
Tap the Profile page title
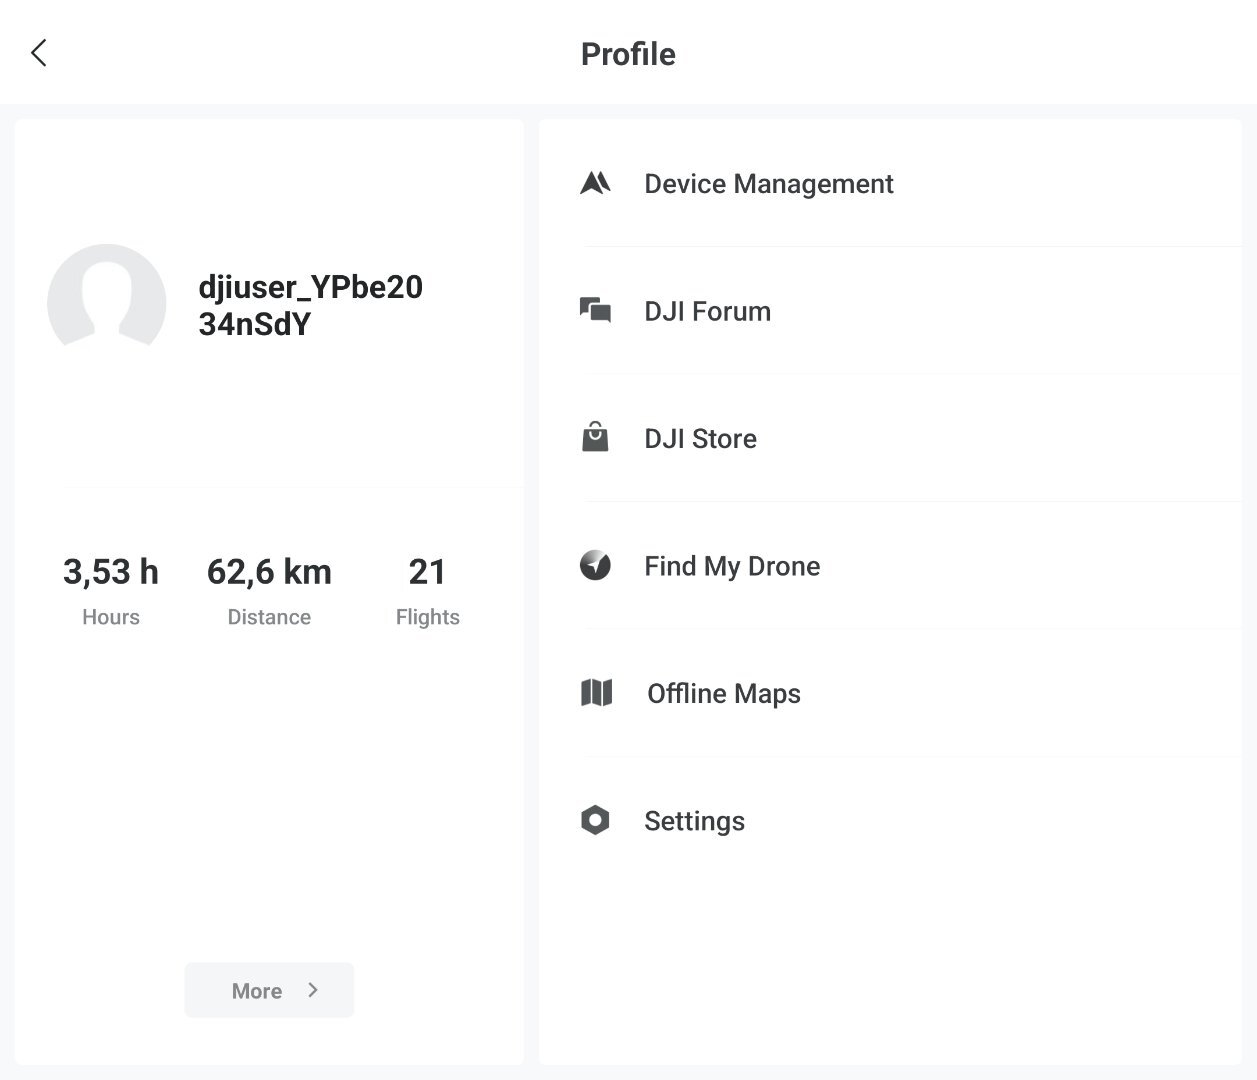click(628, 54)
